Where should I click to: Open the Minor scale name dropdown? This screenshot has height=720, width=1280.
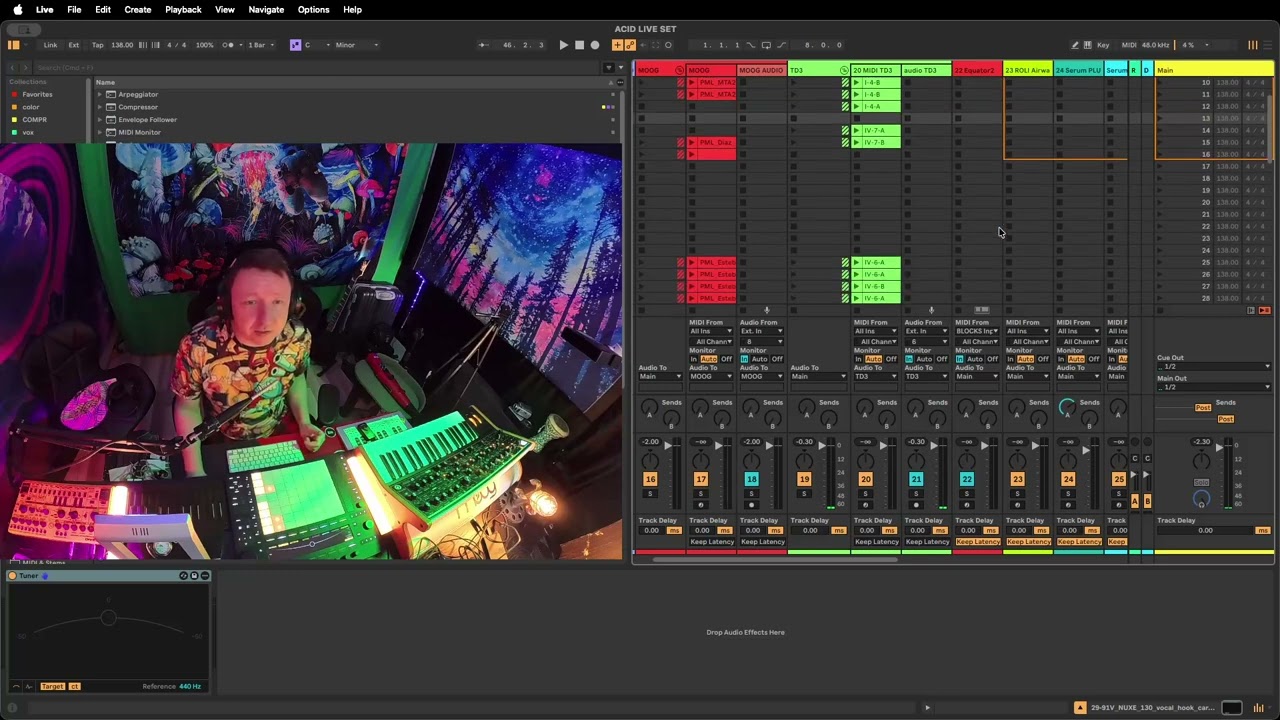[357, 45]
